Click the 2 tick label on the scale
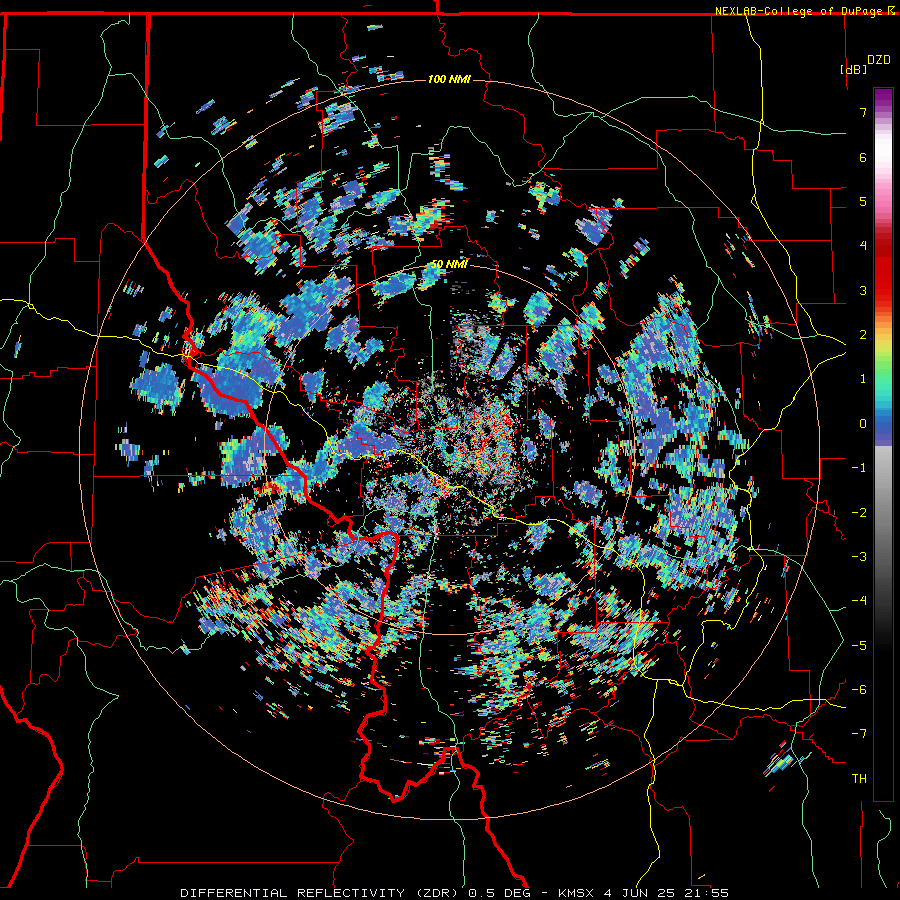 863,335
